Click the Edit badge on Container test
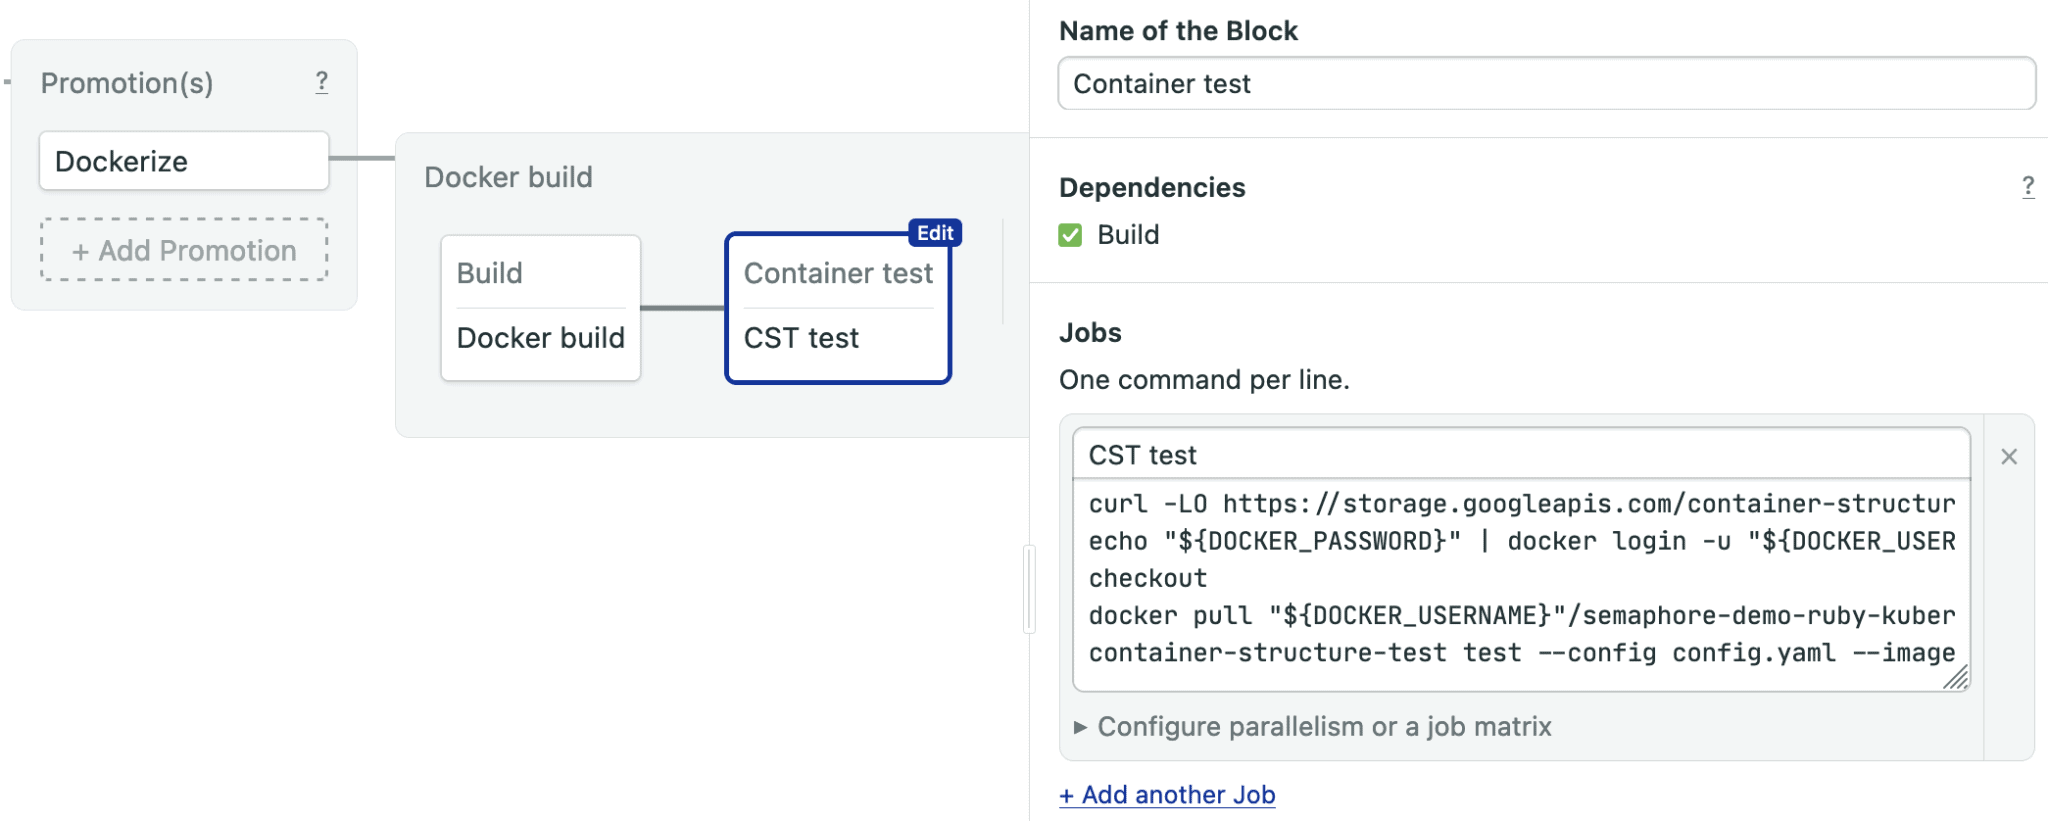This screenshot has height=821, width=2048. (x=935, y=233)
